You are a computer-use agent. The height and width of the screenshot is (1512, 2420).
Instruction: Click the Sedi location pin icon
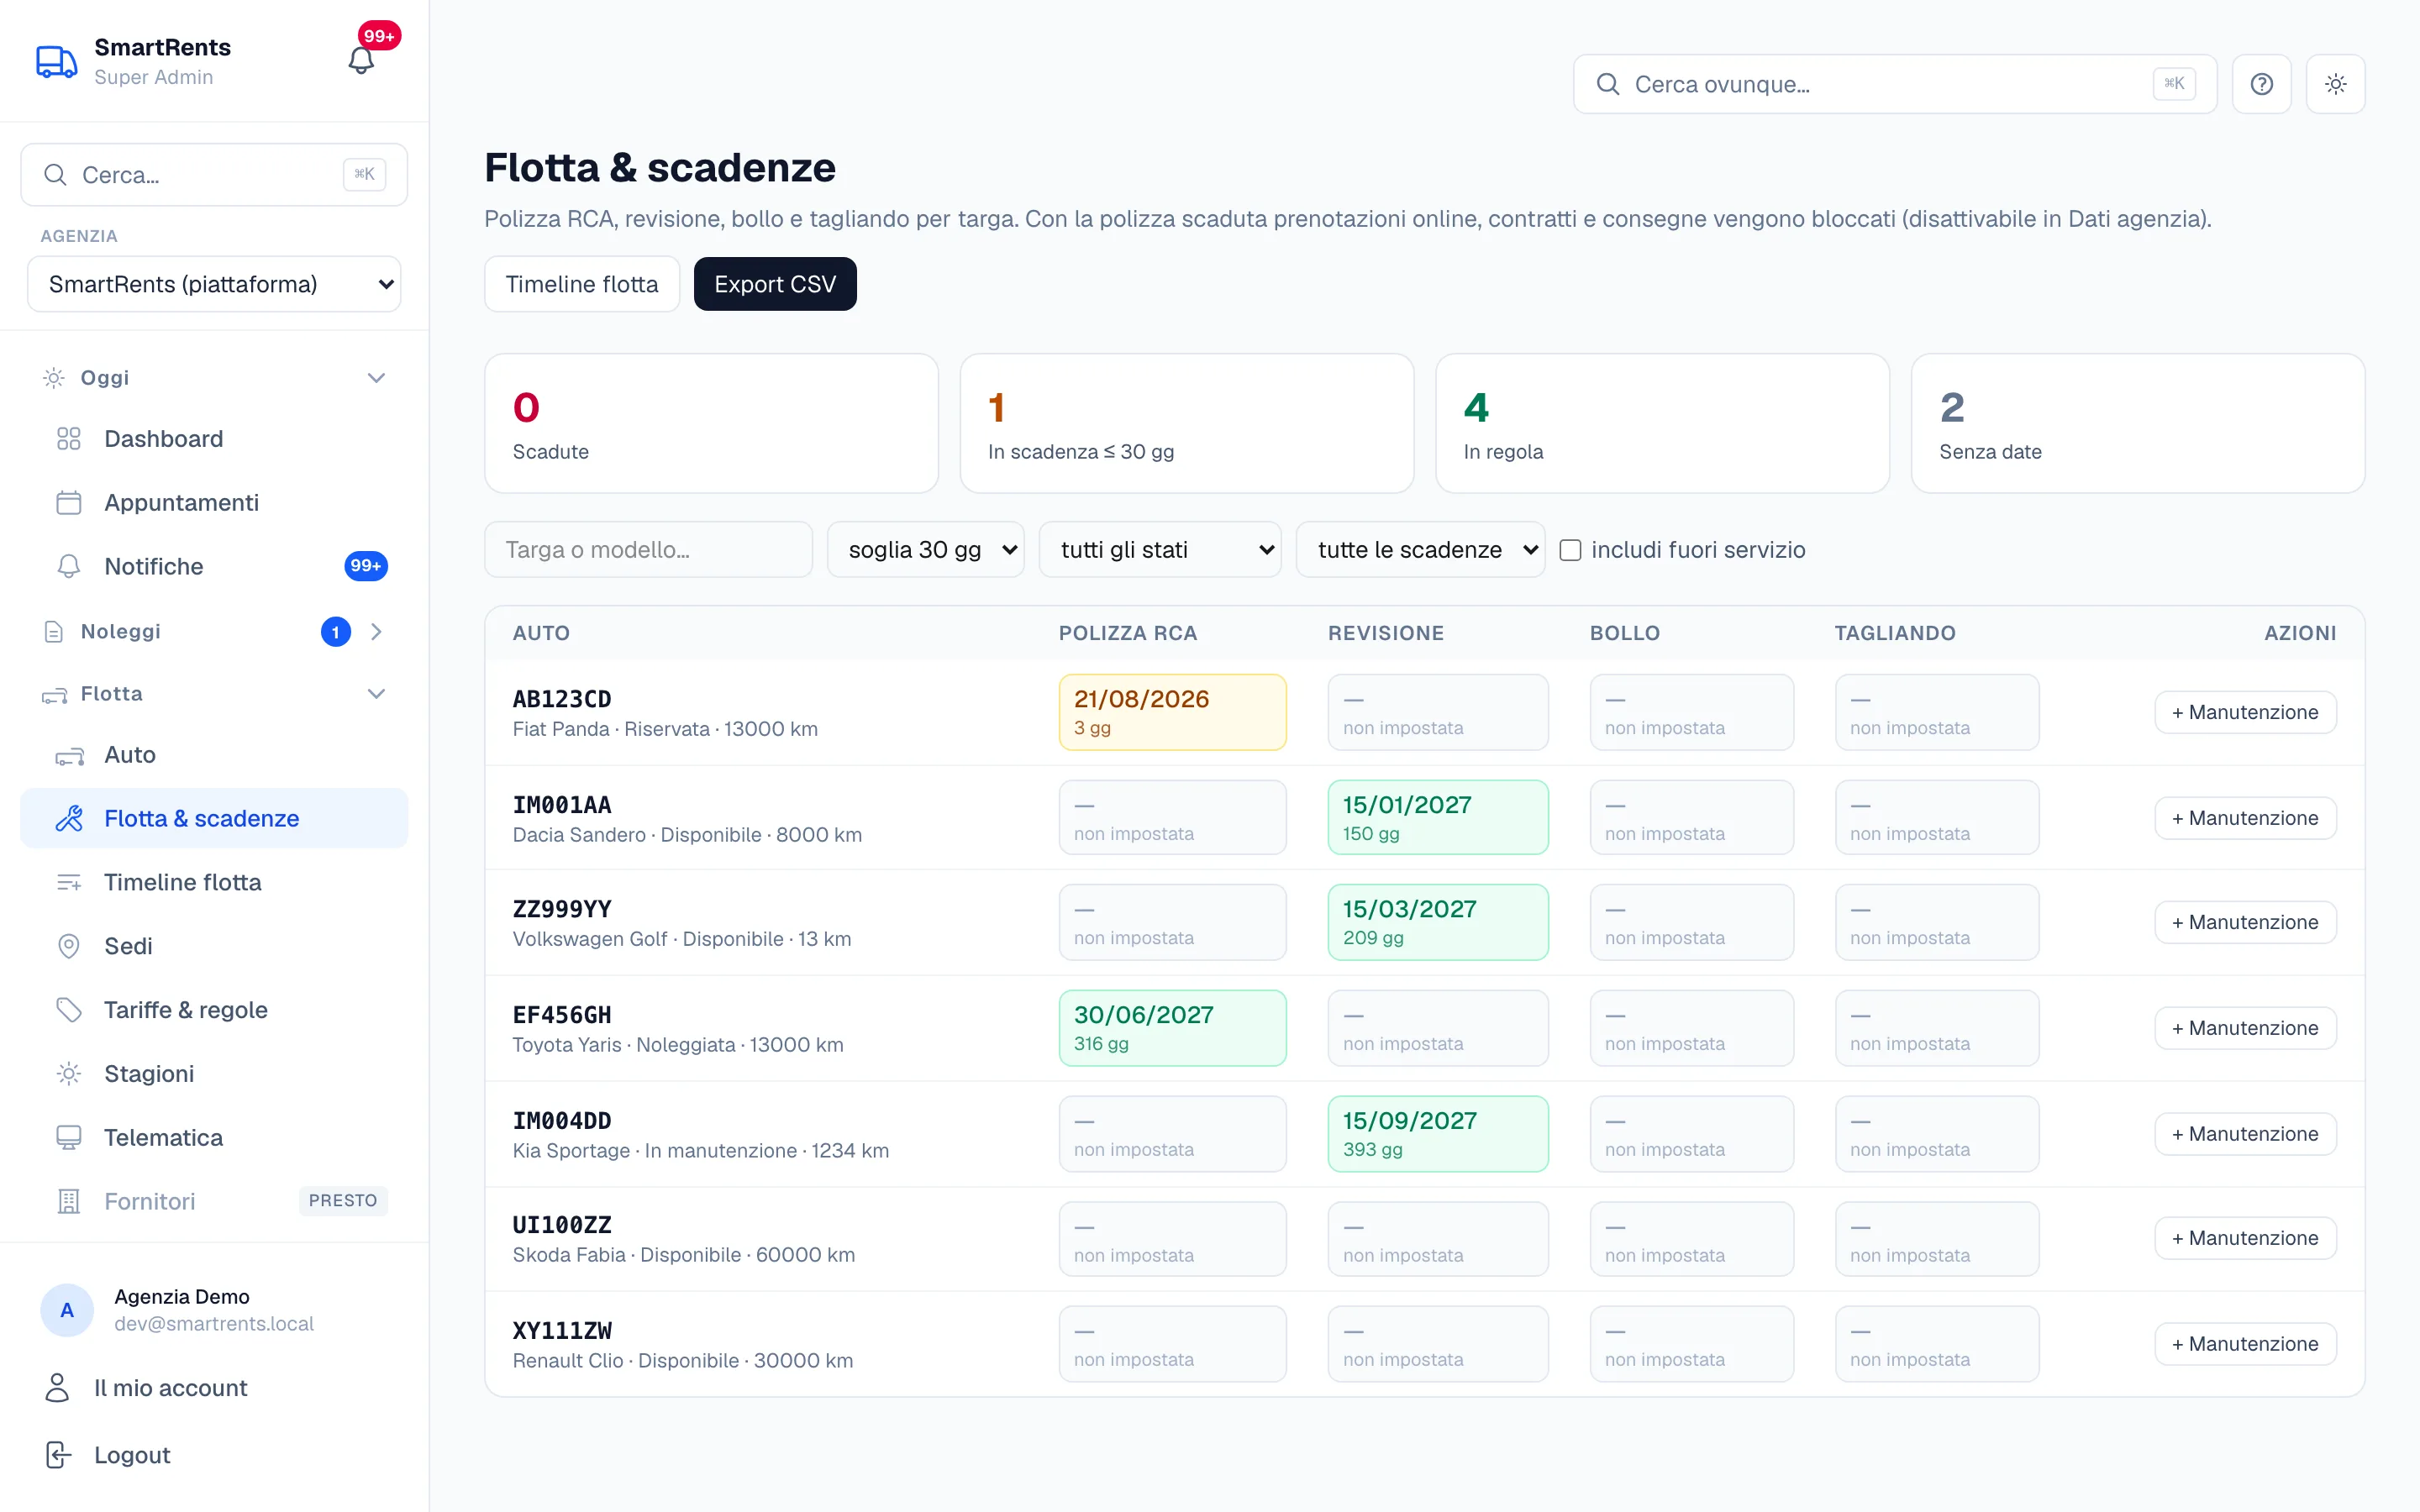point(69,946)
